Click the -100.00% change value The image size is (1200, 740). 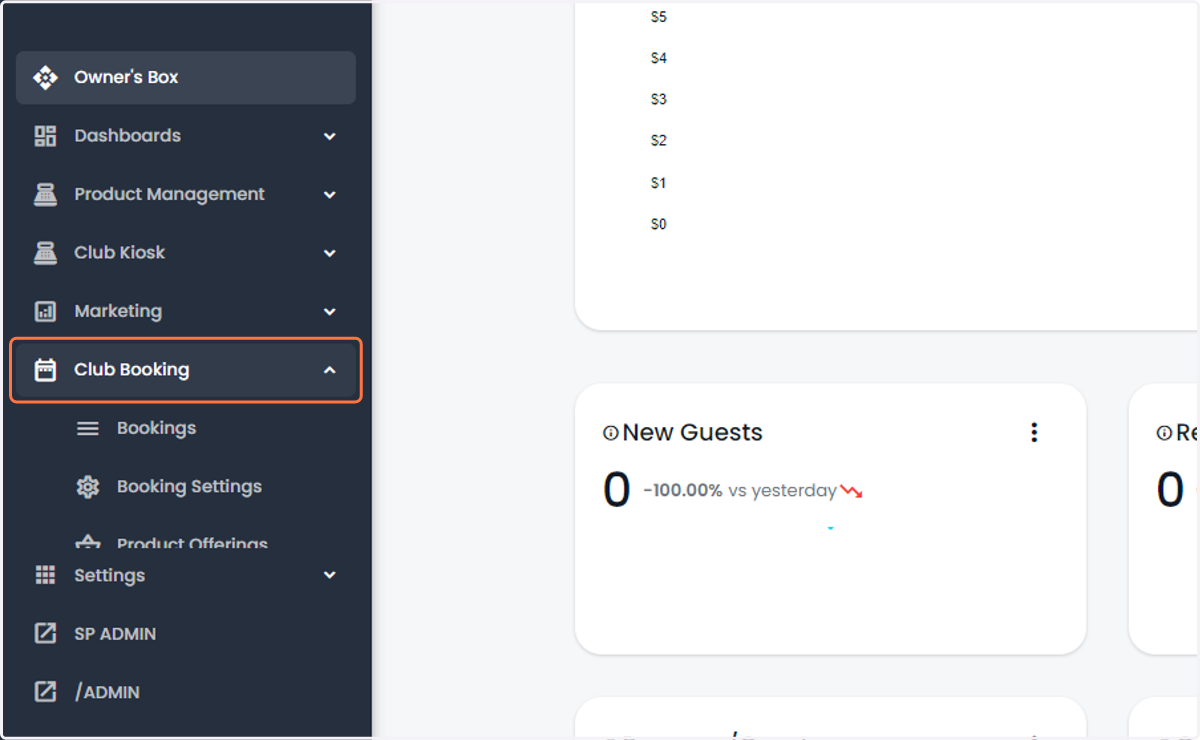683,491
